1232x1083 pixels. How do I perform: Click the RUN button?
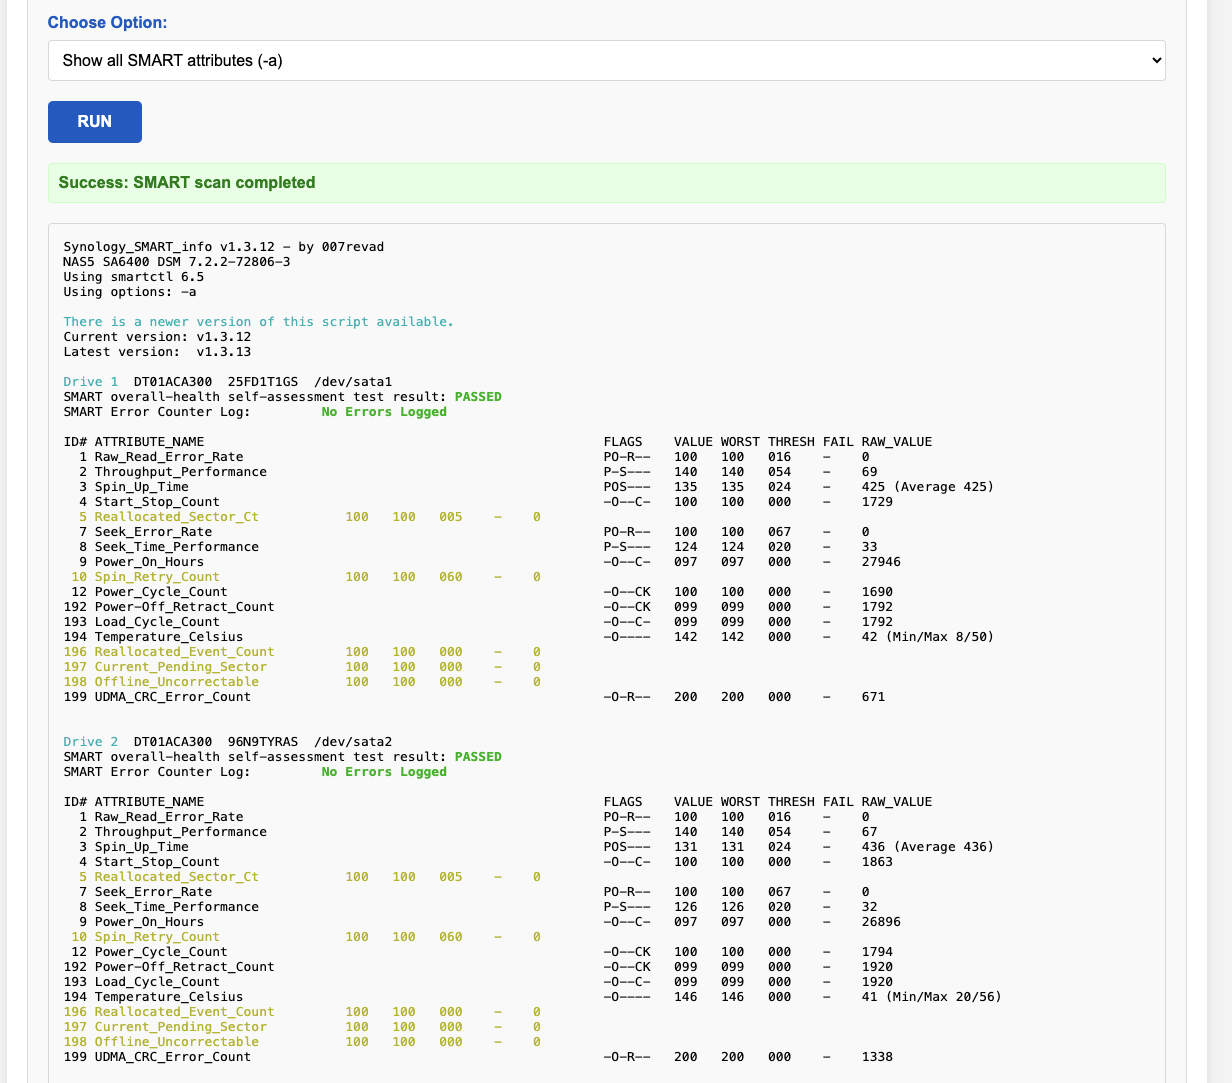click(x=95, y=122)
